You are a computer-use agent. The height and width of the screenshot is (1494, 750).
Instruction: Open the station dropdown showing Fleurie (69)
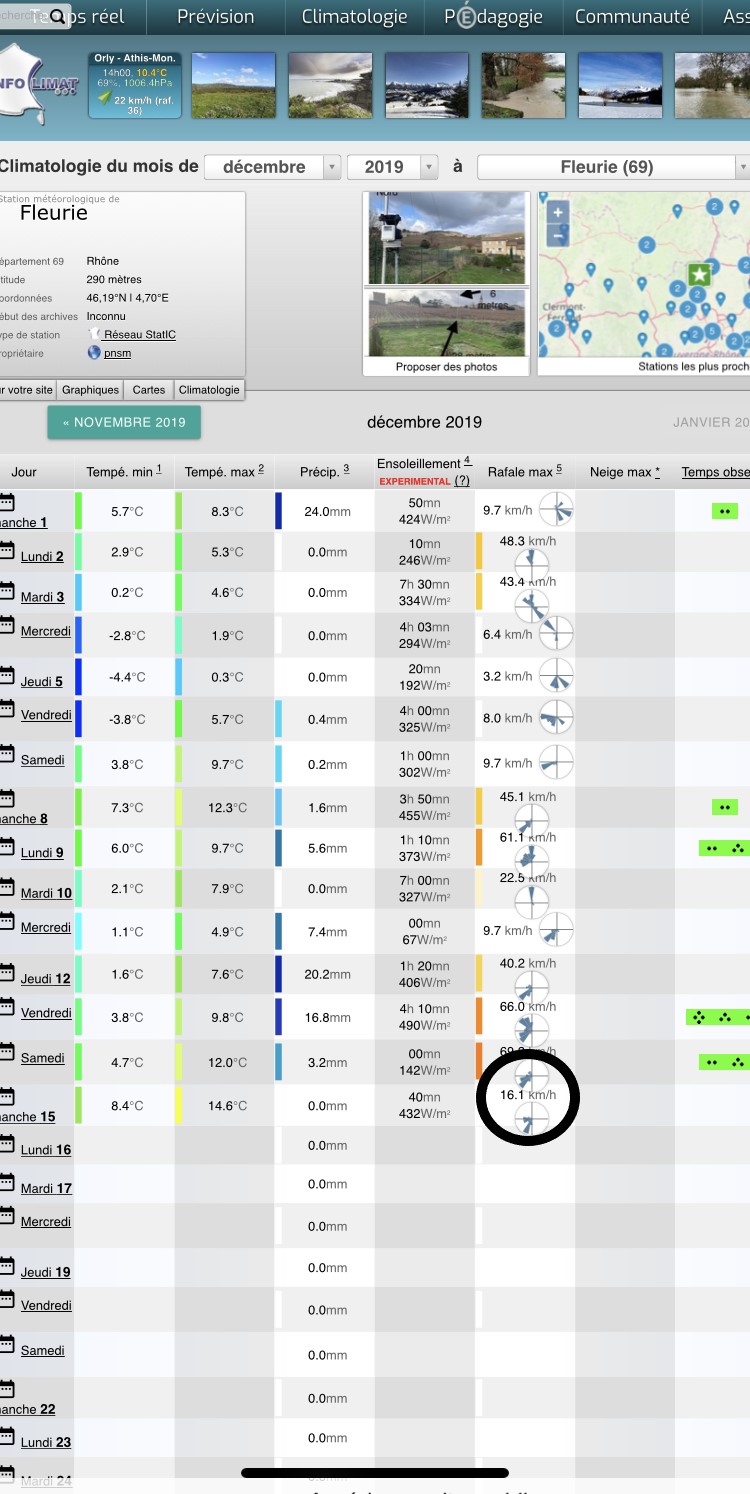coord(613,167)
